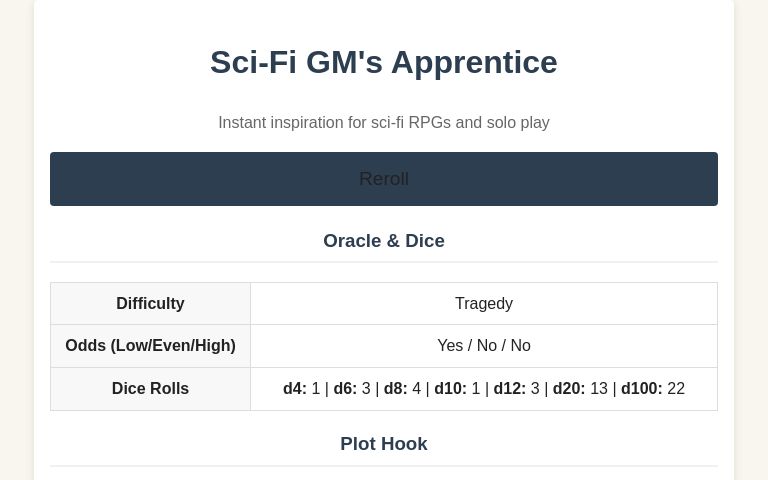Click the d20 roll label

tap(568, 388)
